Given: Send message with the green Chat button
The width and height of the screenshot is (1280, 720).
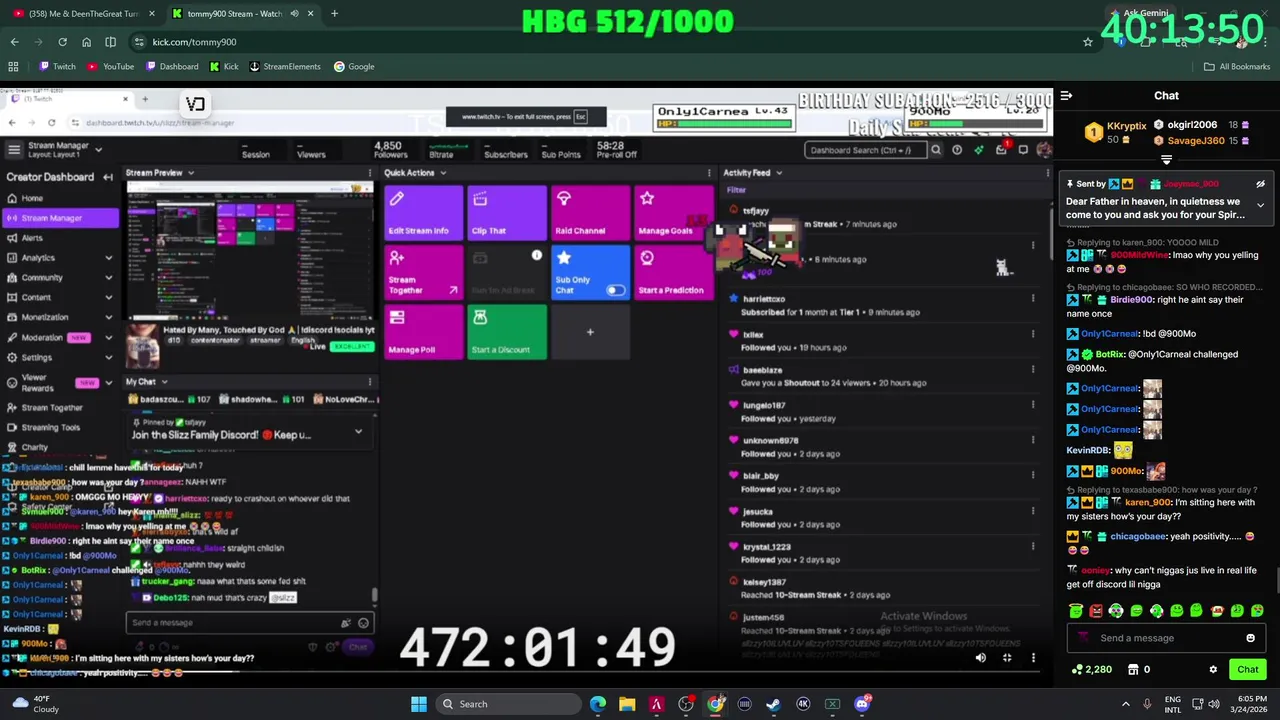Looking at the screenshot, I should tap(1248, 669).
